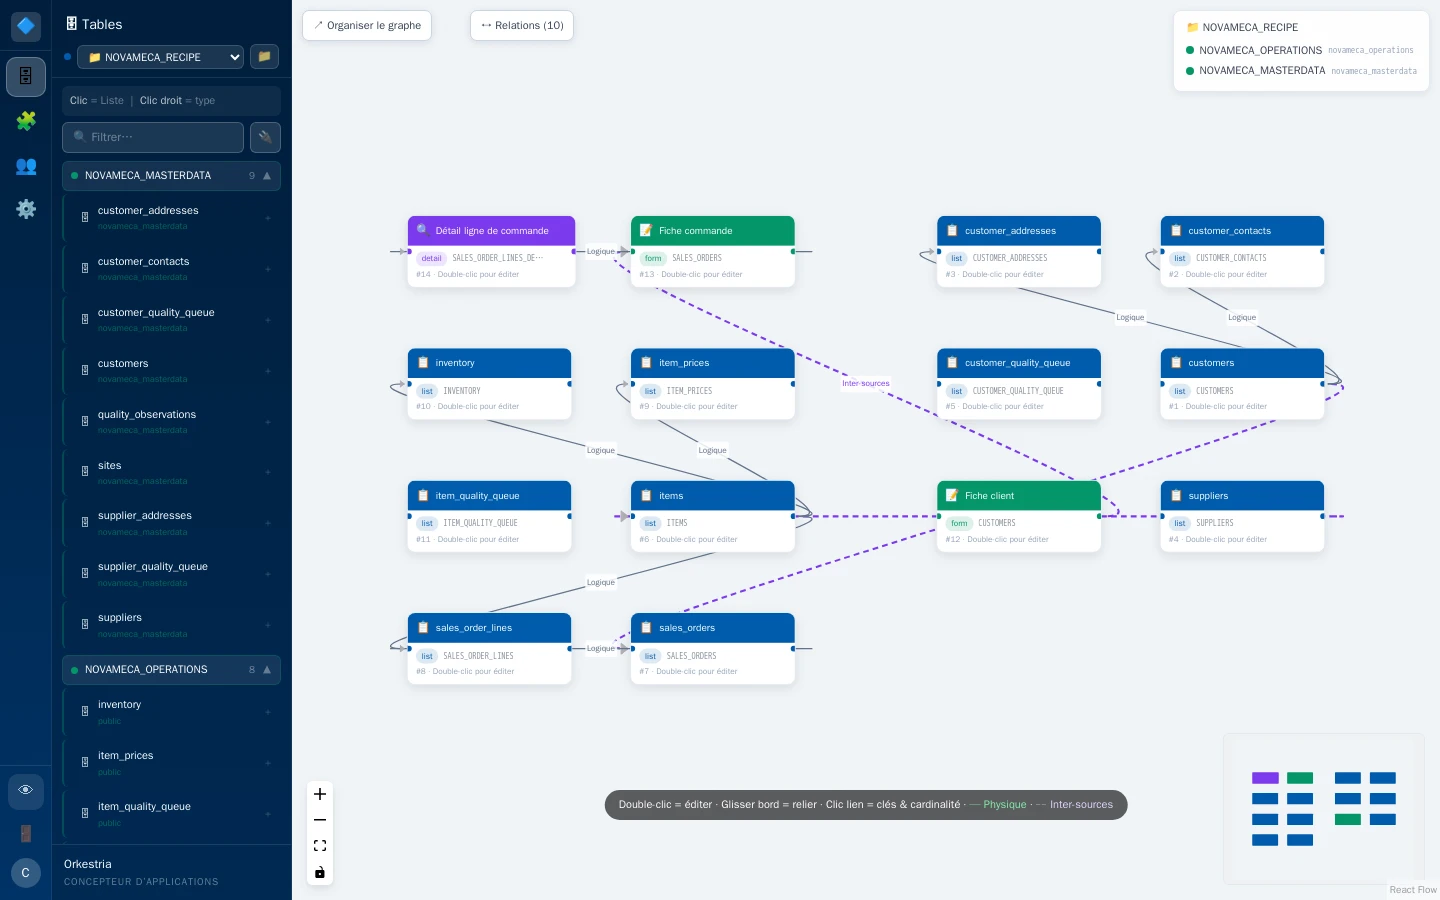
Task: Select quality_observations in the sidebar list
Action: point(171,421)
